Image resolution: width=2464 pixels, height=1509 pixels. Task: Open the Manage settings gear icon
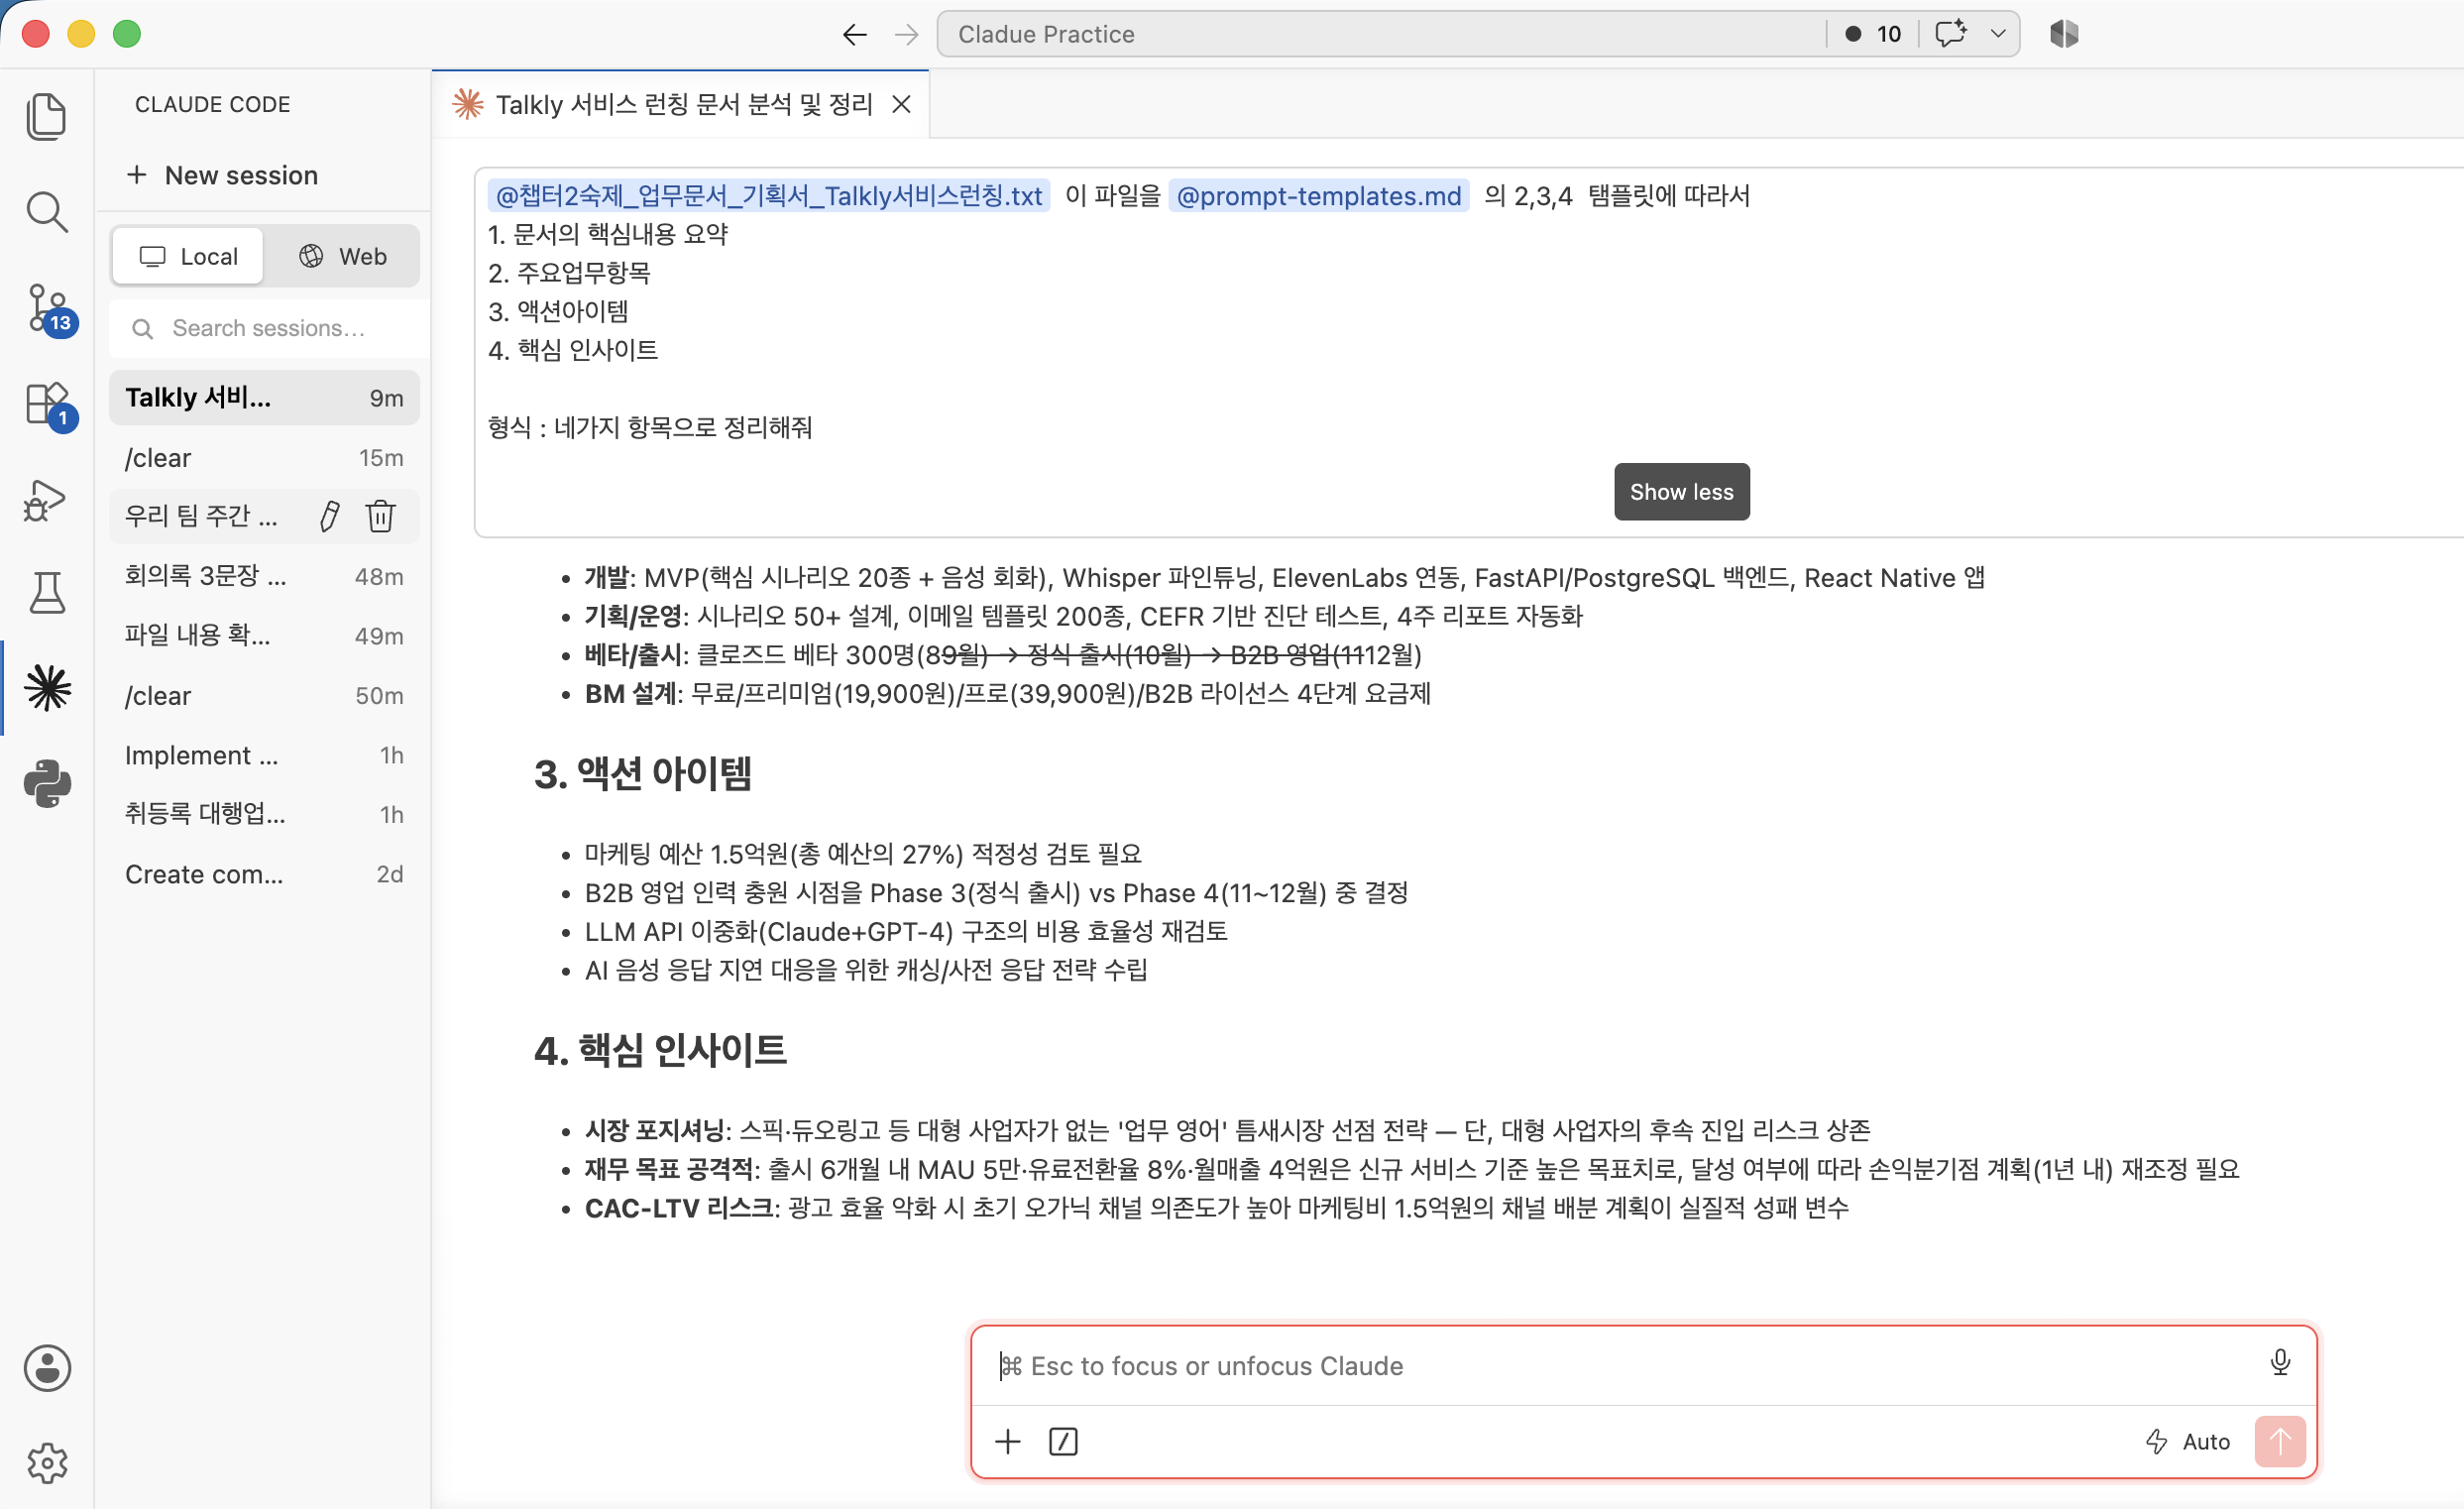pyautogui.click(x=47, y=1463)
